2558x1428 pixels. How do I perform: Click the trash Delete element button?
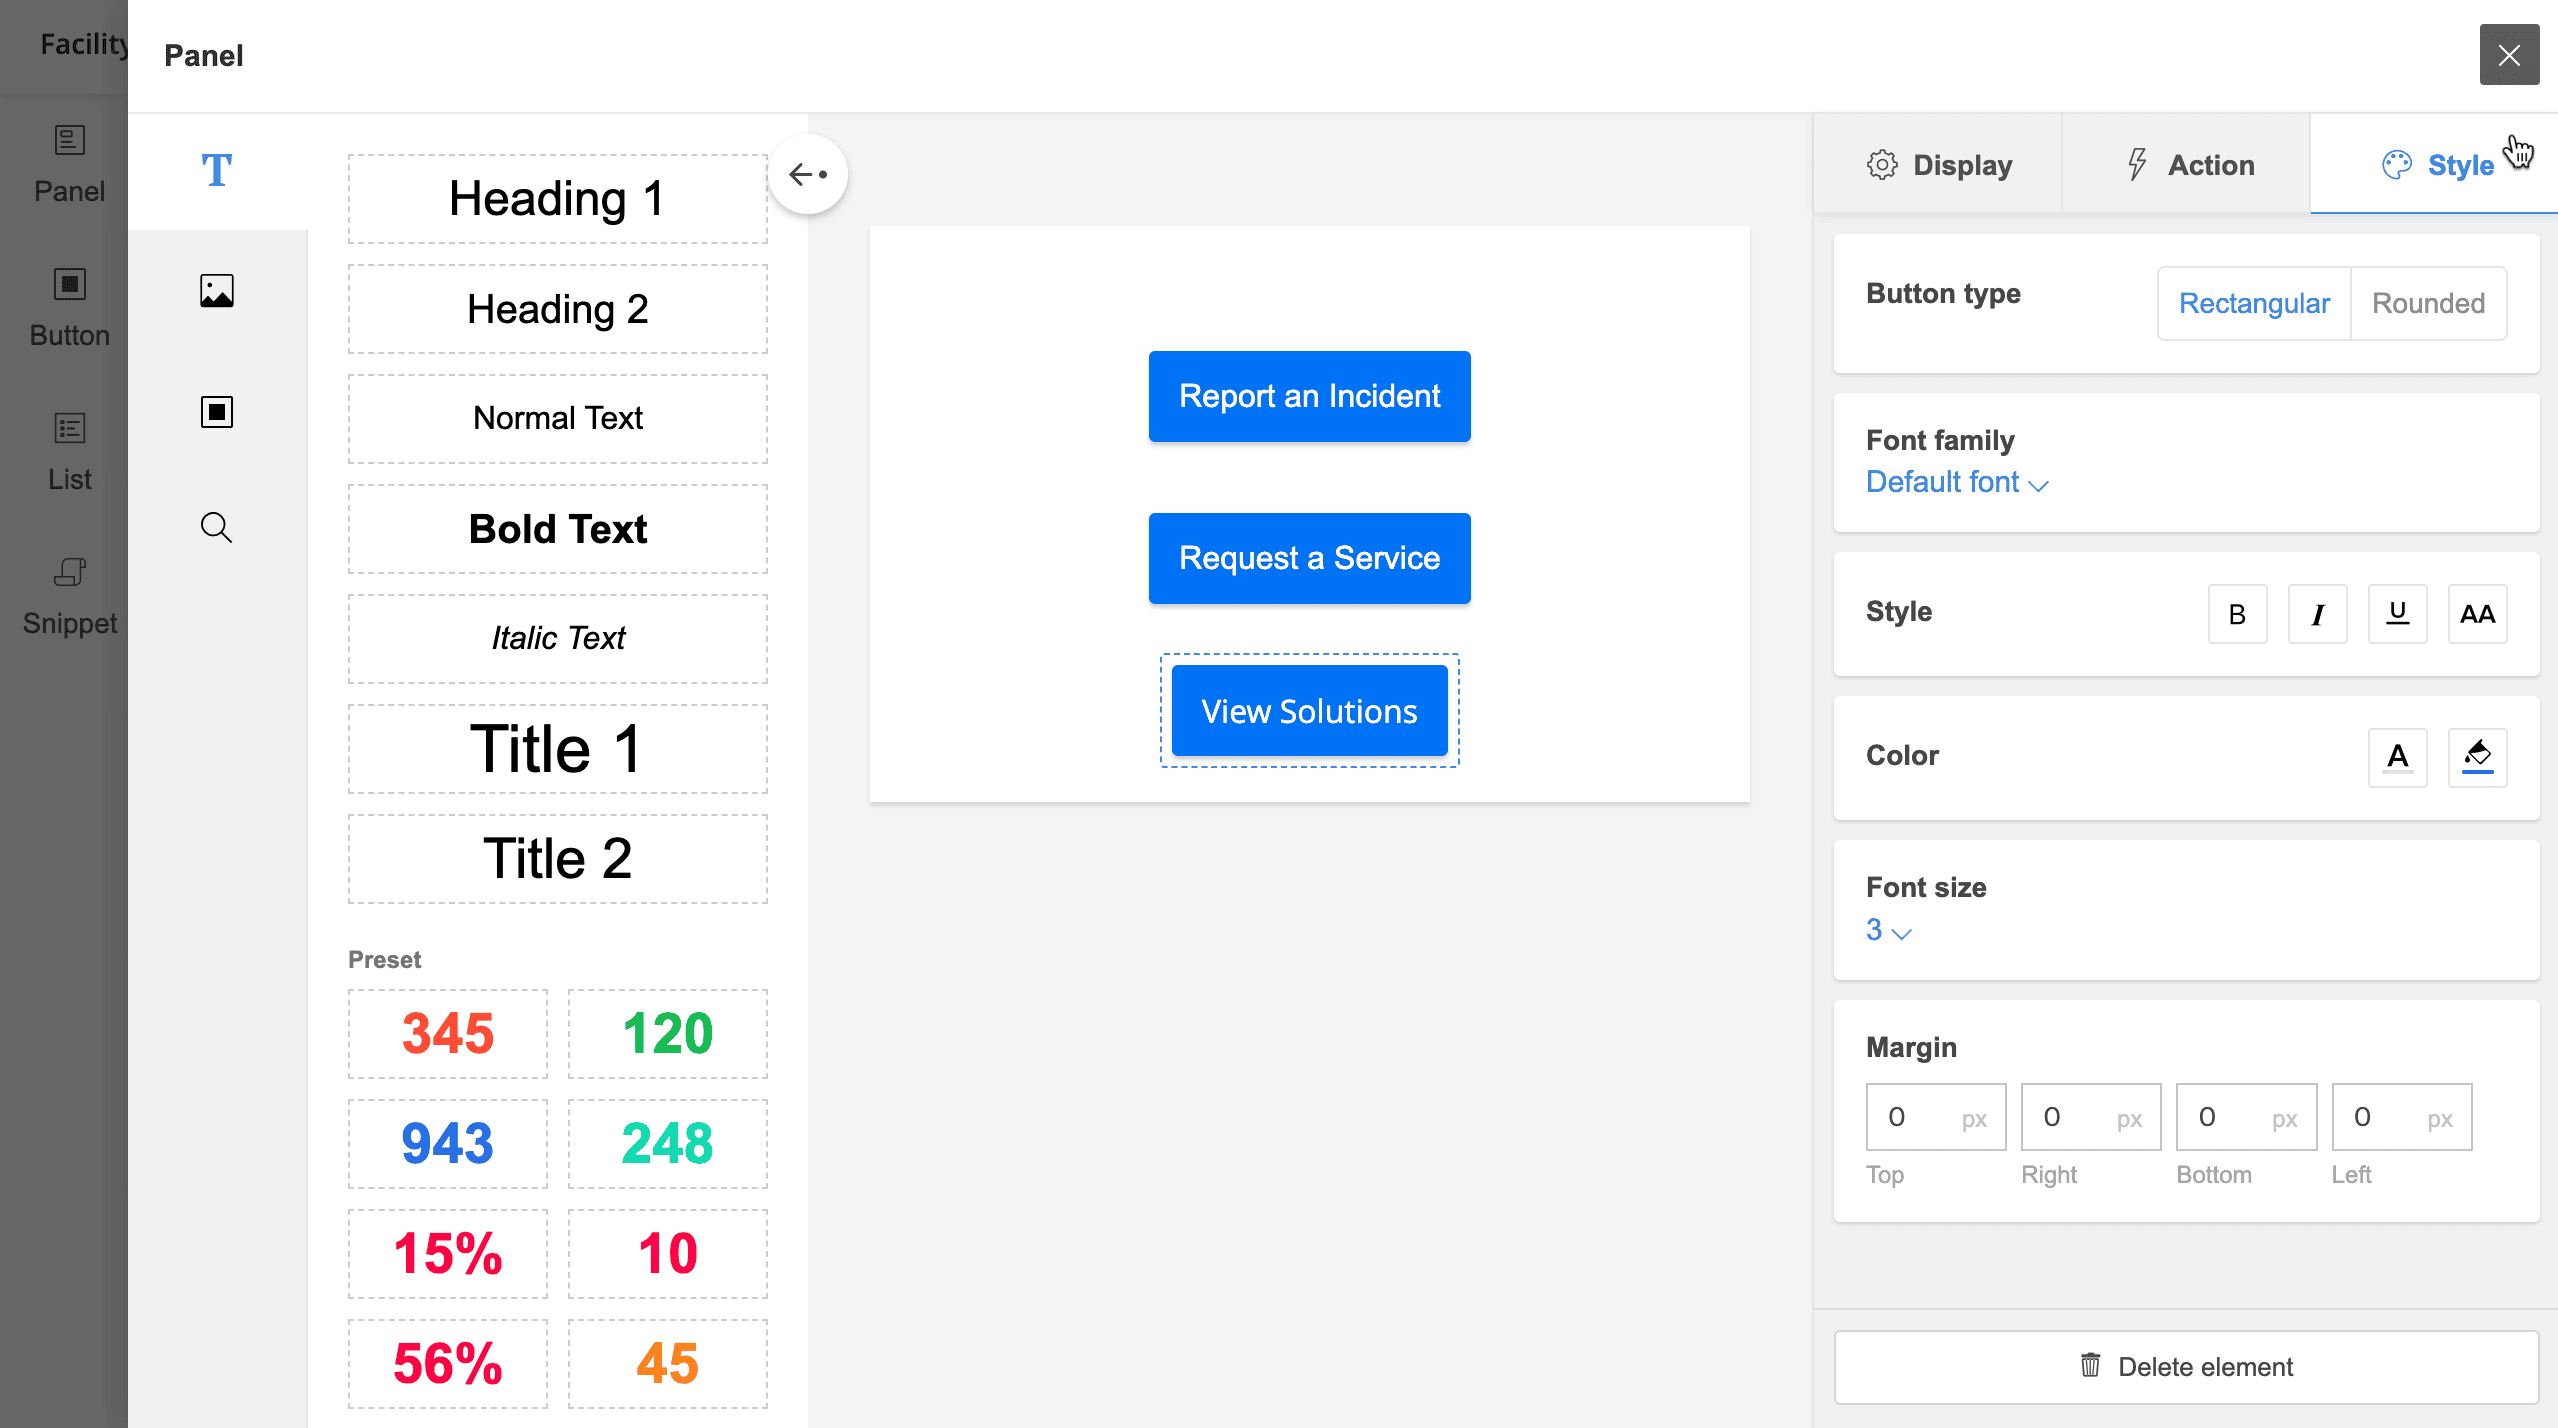2186,1367
